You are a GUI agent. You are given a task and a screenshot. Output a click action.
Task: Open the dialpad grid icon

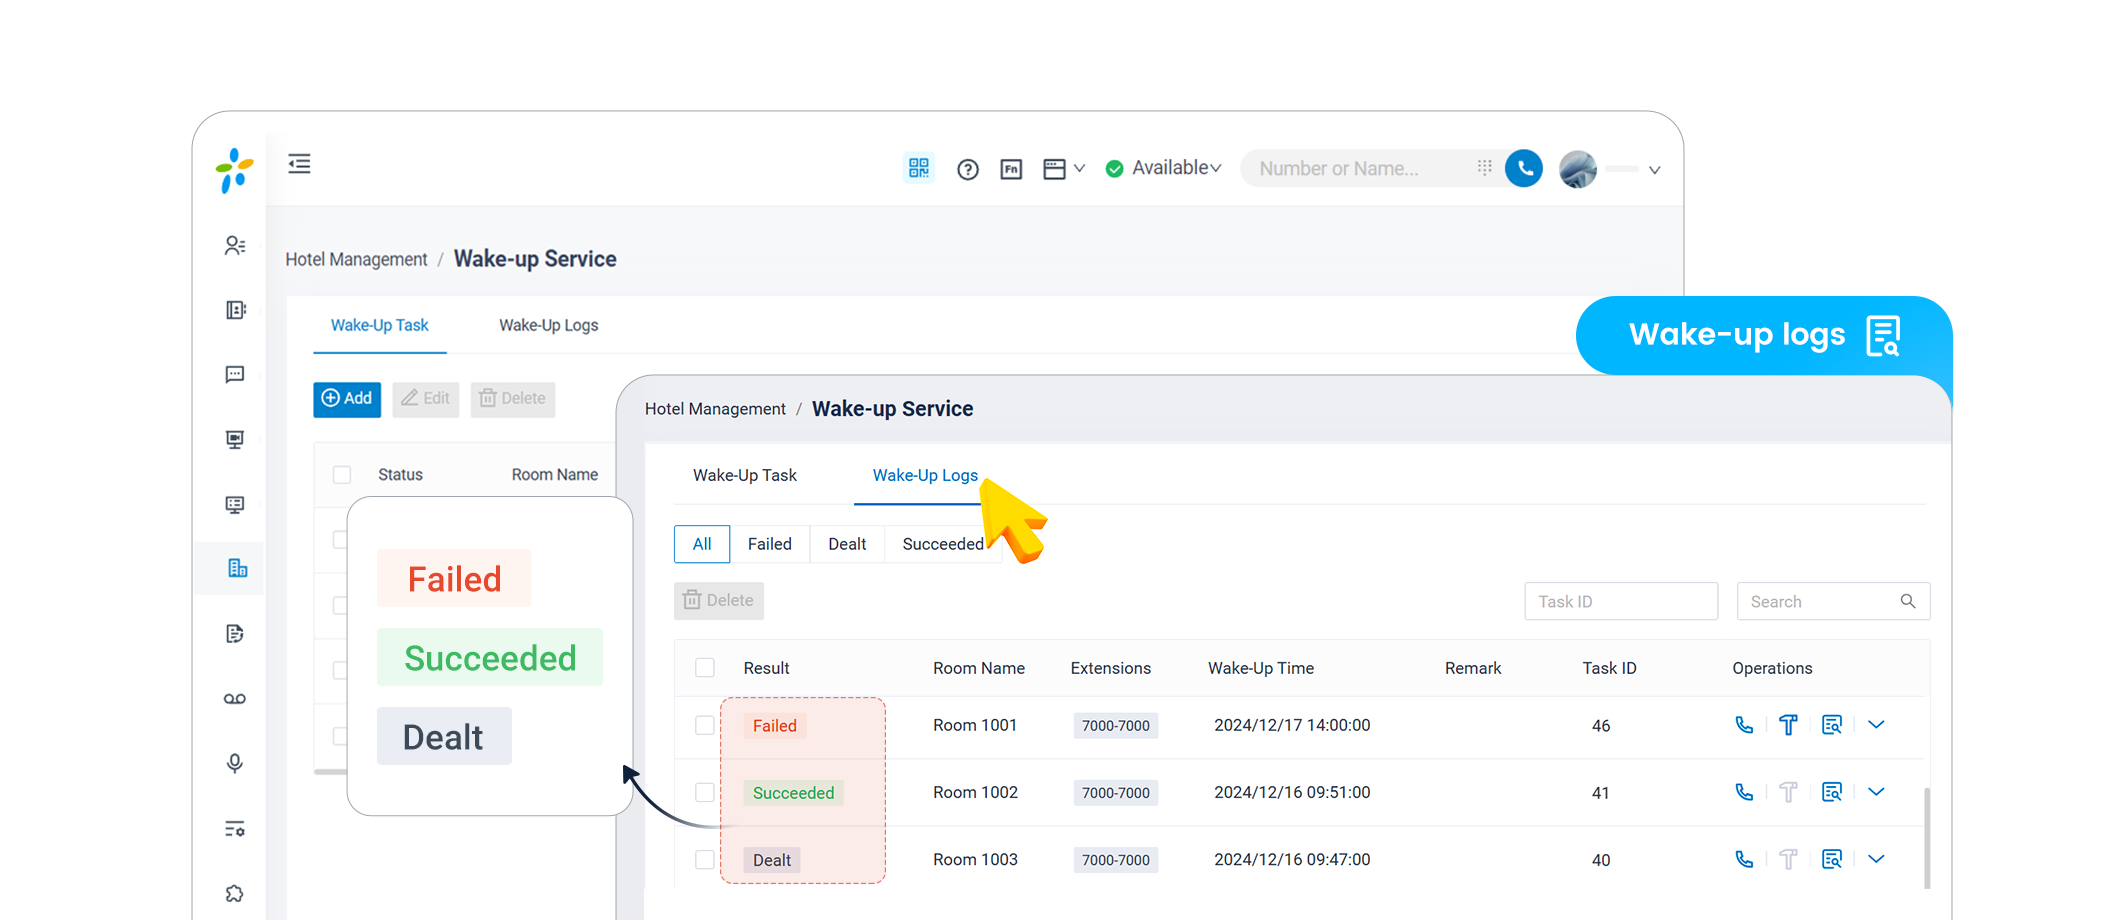[1484, 167]
